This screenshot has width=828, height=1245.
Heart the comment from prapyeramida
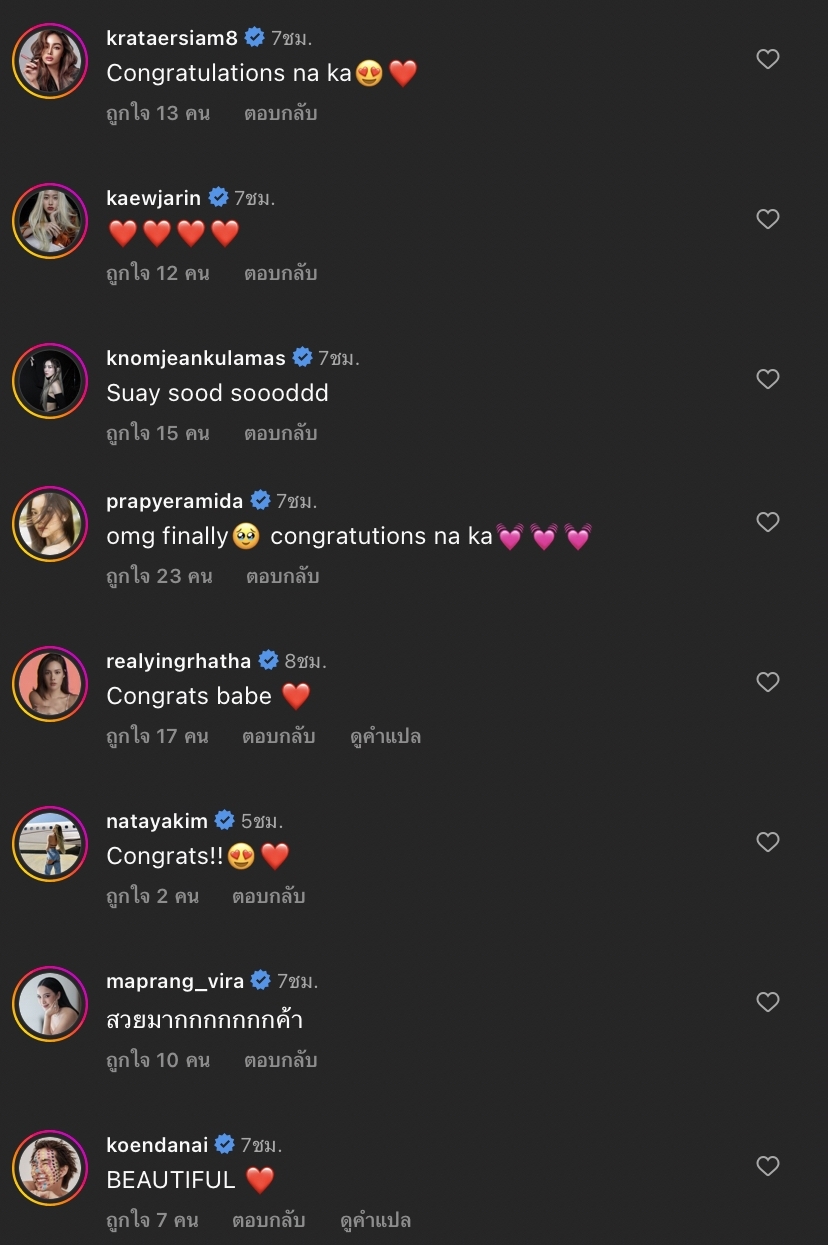pos(767,523)
